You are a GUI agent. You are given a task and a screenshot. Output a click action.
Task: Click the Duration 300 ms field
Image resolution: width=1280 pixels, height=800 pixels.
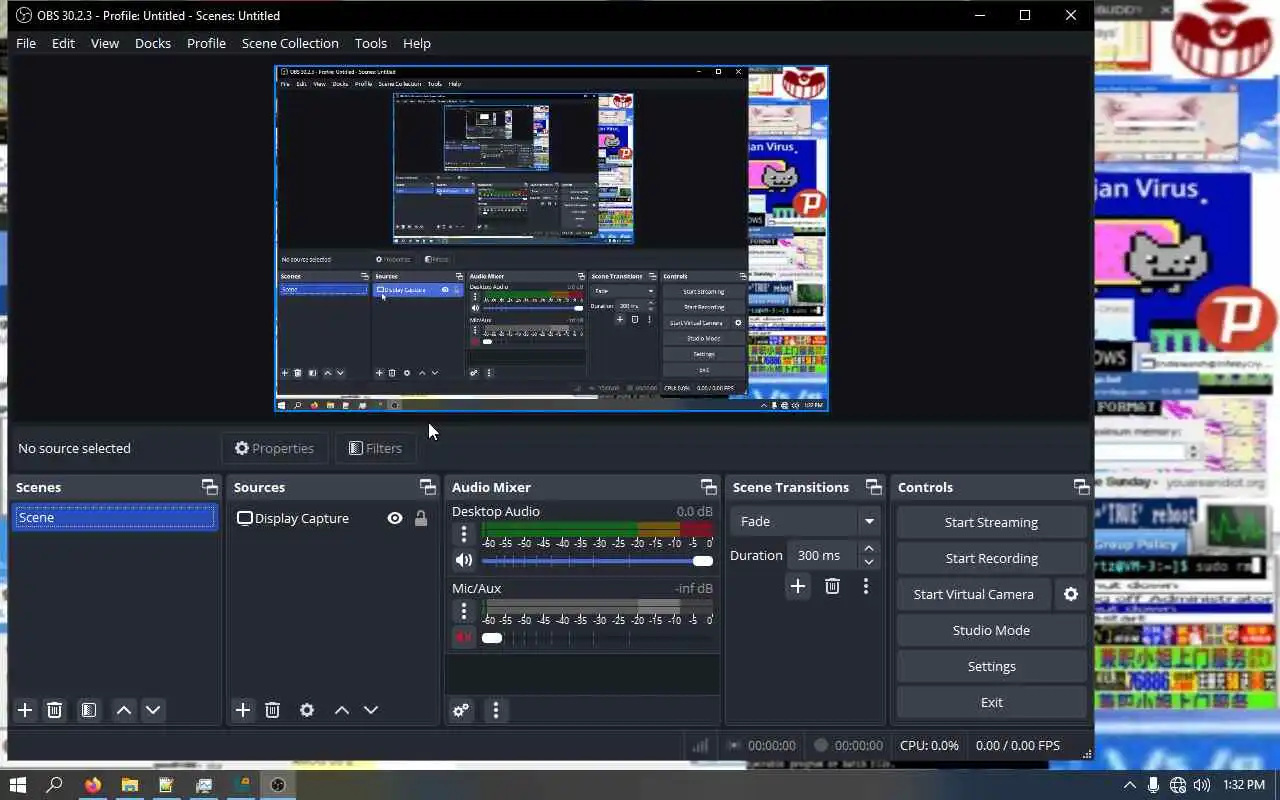coord(822,555)
